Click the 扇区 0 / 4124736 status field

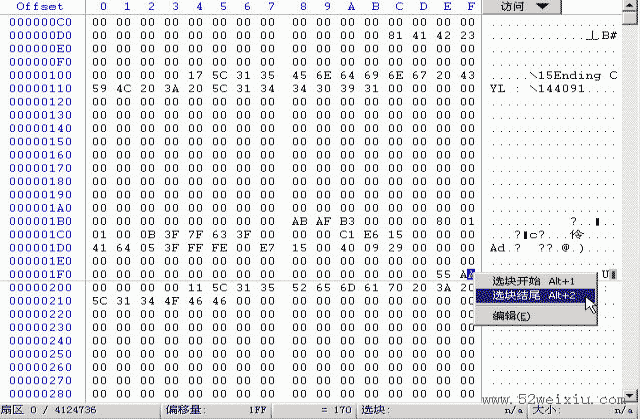click(80, 410)
